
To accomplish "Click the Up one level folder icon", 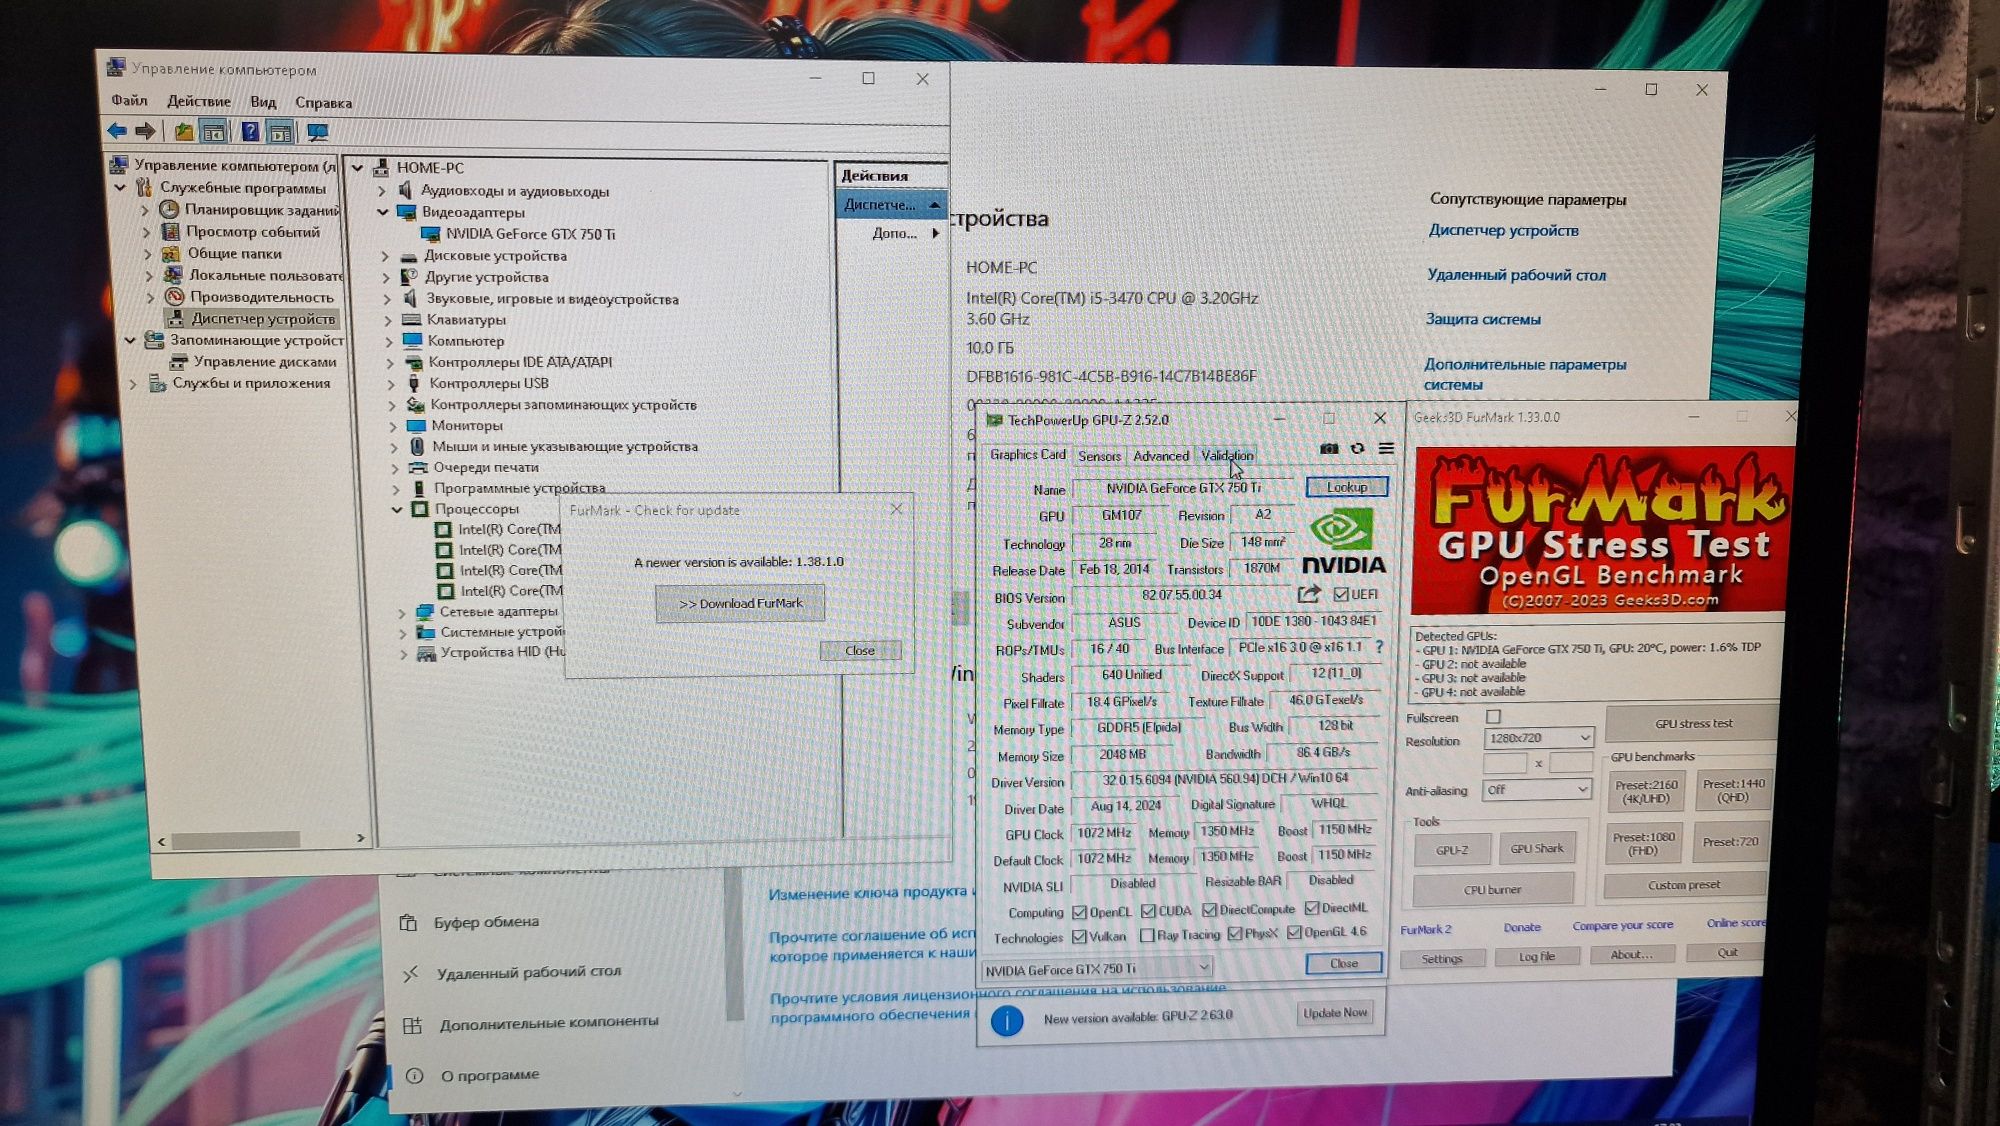I will (x=184, y=131).
